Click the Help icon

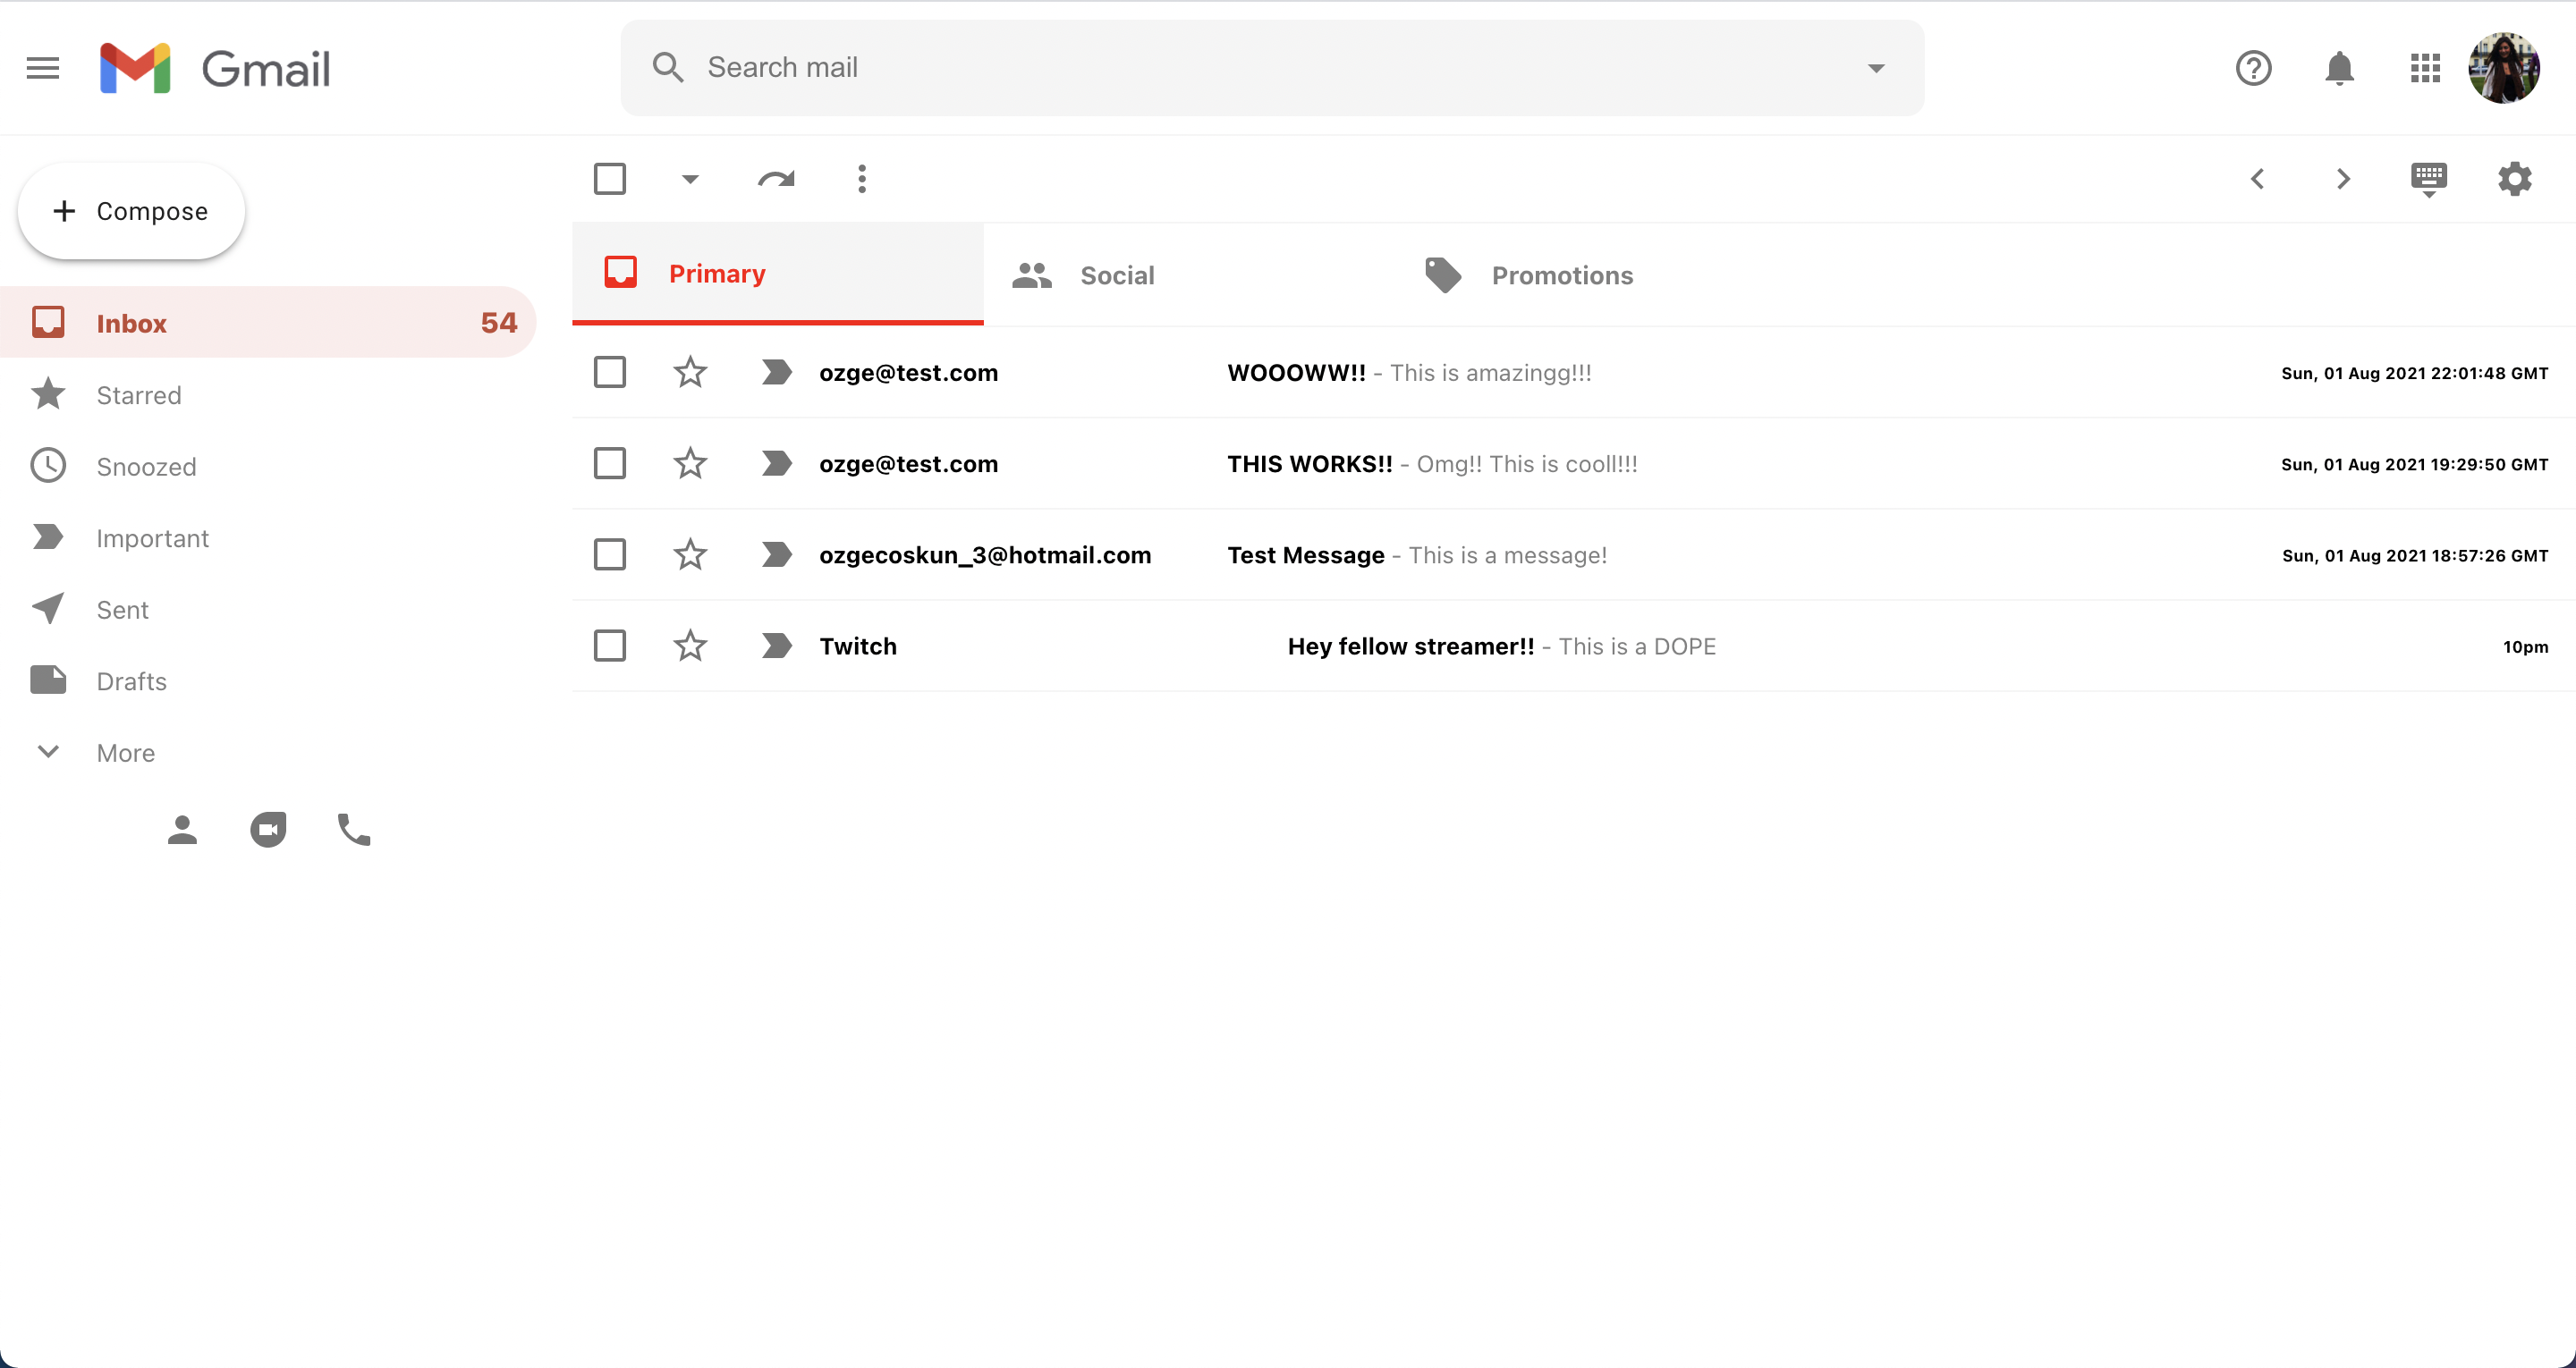[x=2252, y=68]
